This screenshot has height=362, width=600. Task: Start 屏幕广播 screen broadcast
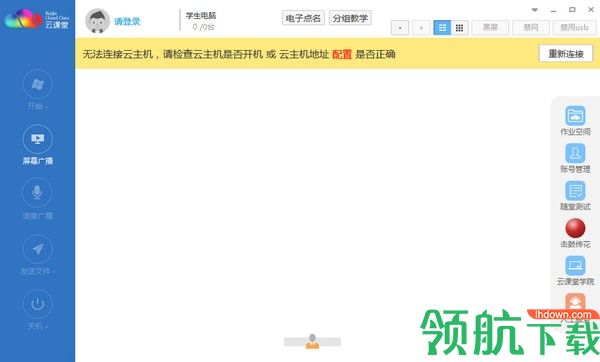click(38, 139)
